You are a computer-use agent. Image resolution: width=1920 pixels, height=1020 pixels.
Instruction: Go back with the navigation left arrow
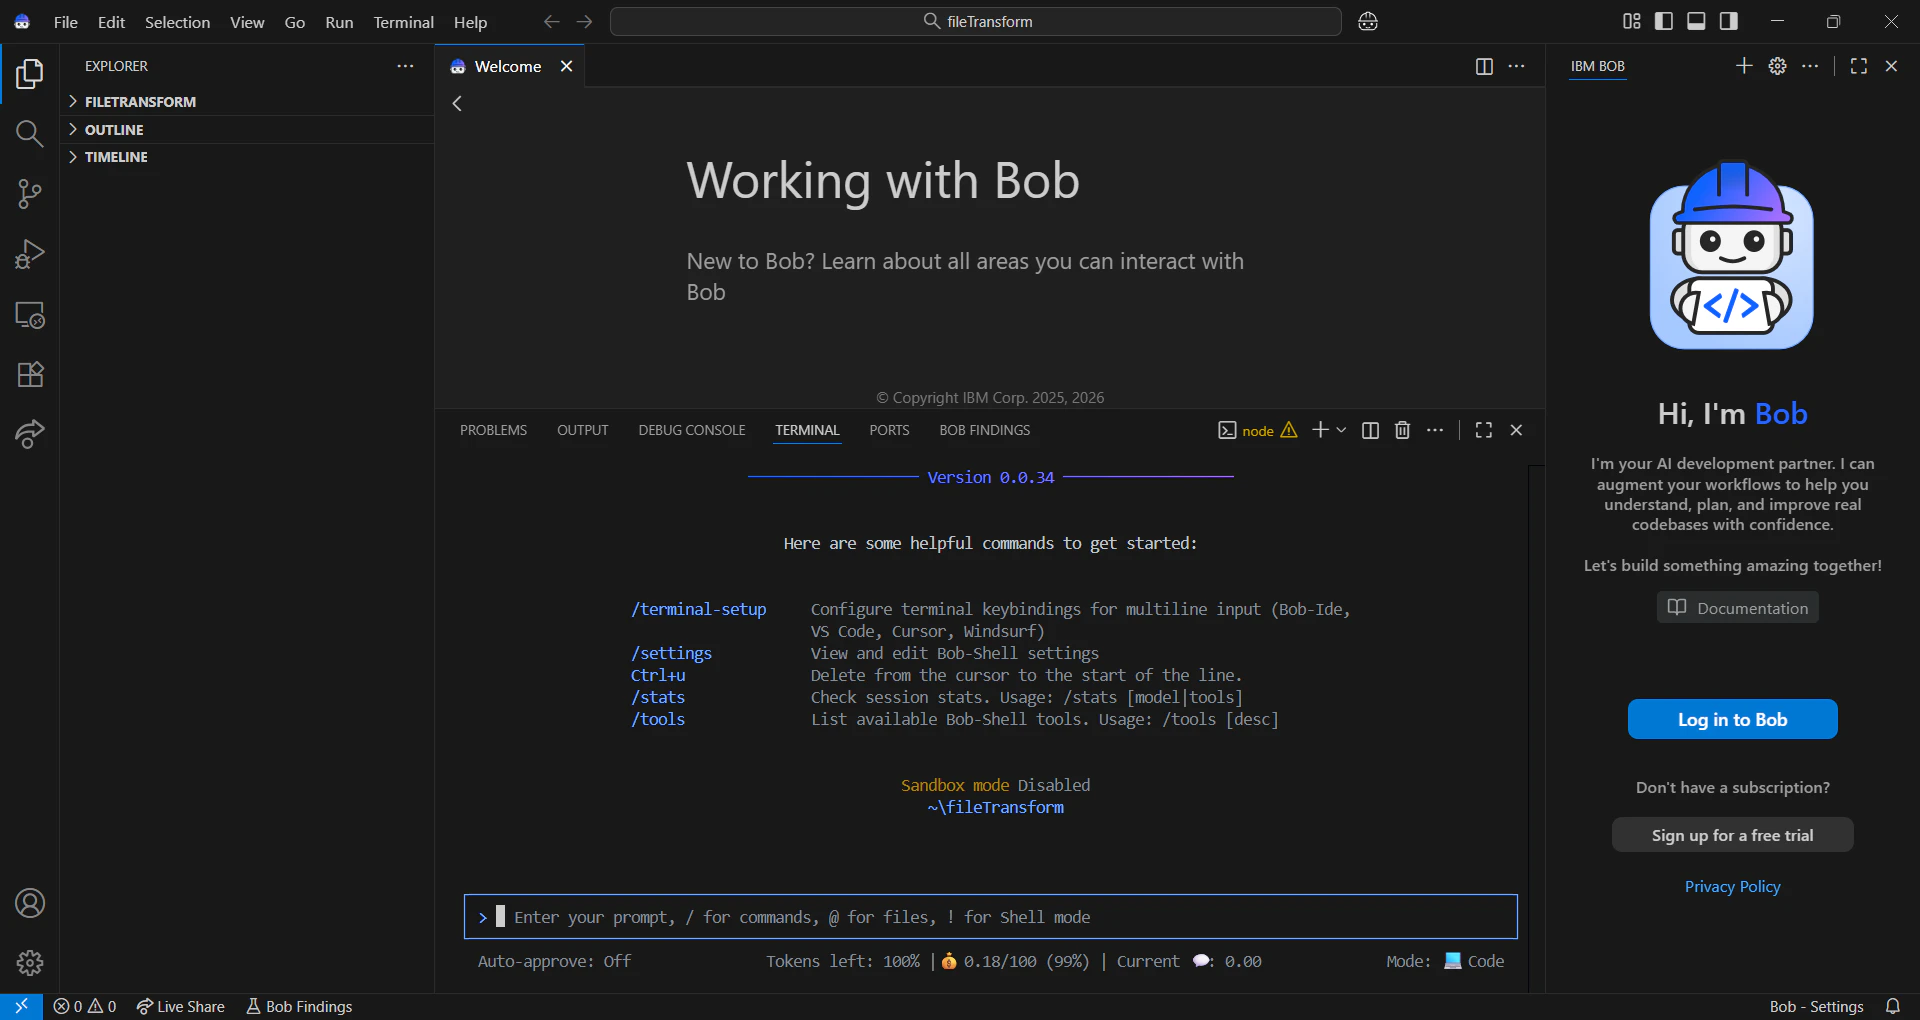click(551, 22)
